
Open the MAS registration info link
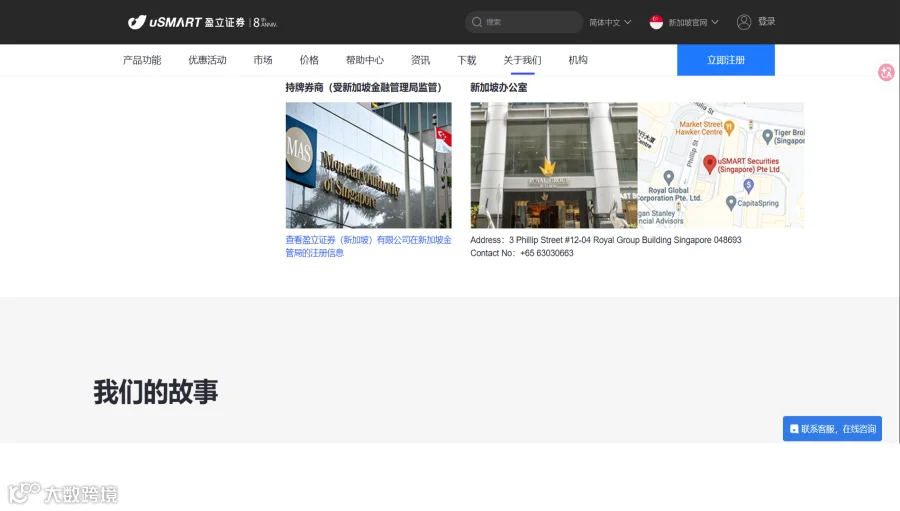coord(368,246)
